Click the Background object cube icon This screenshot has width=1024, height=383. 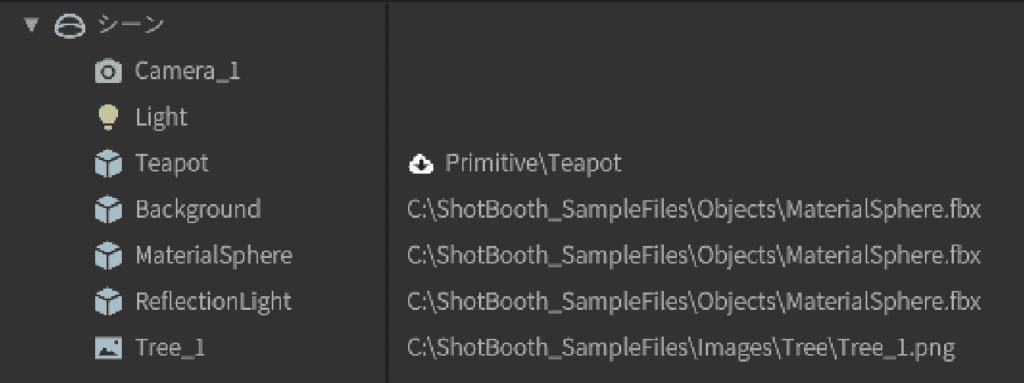click(x=108, y=210)
